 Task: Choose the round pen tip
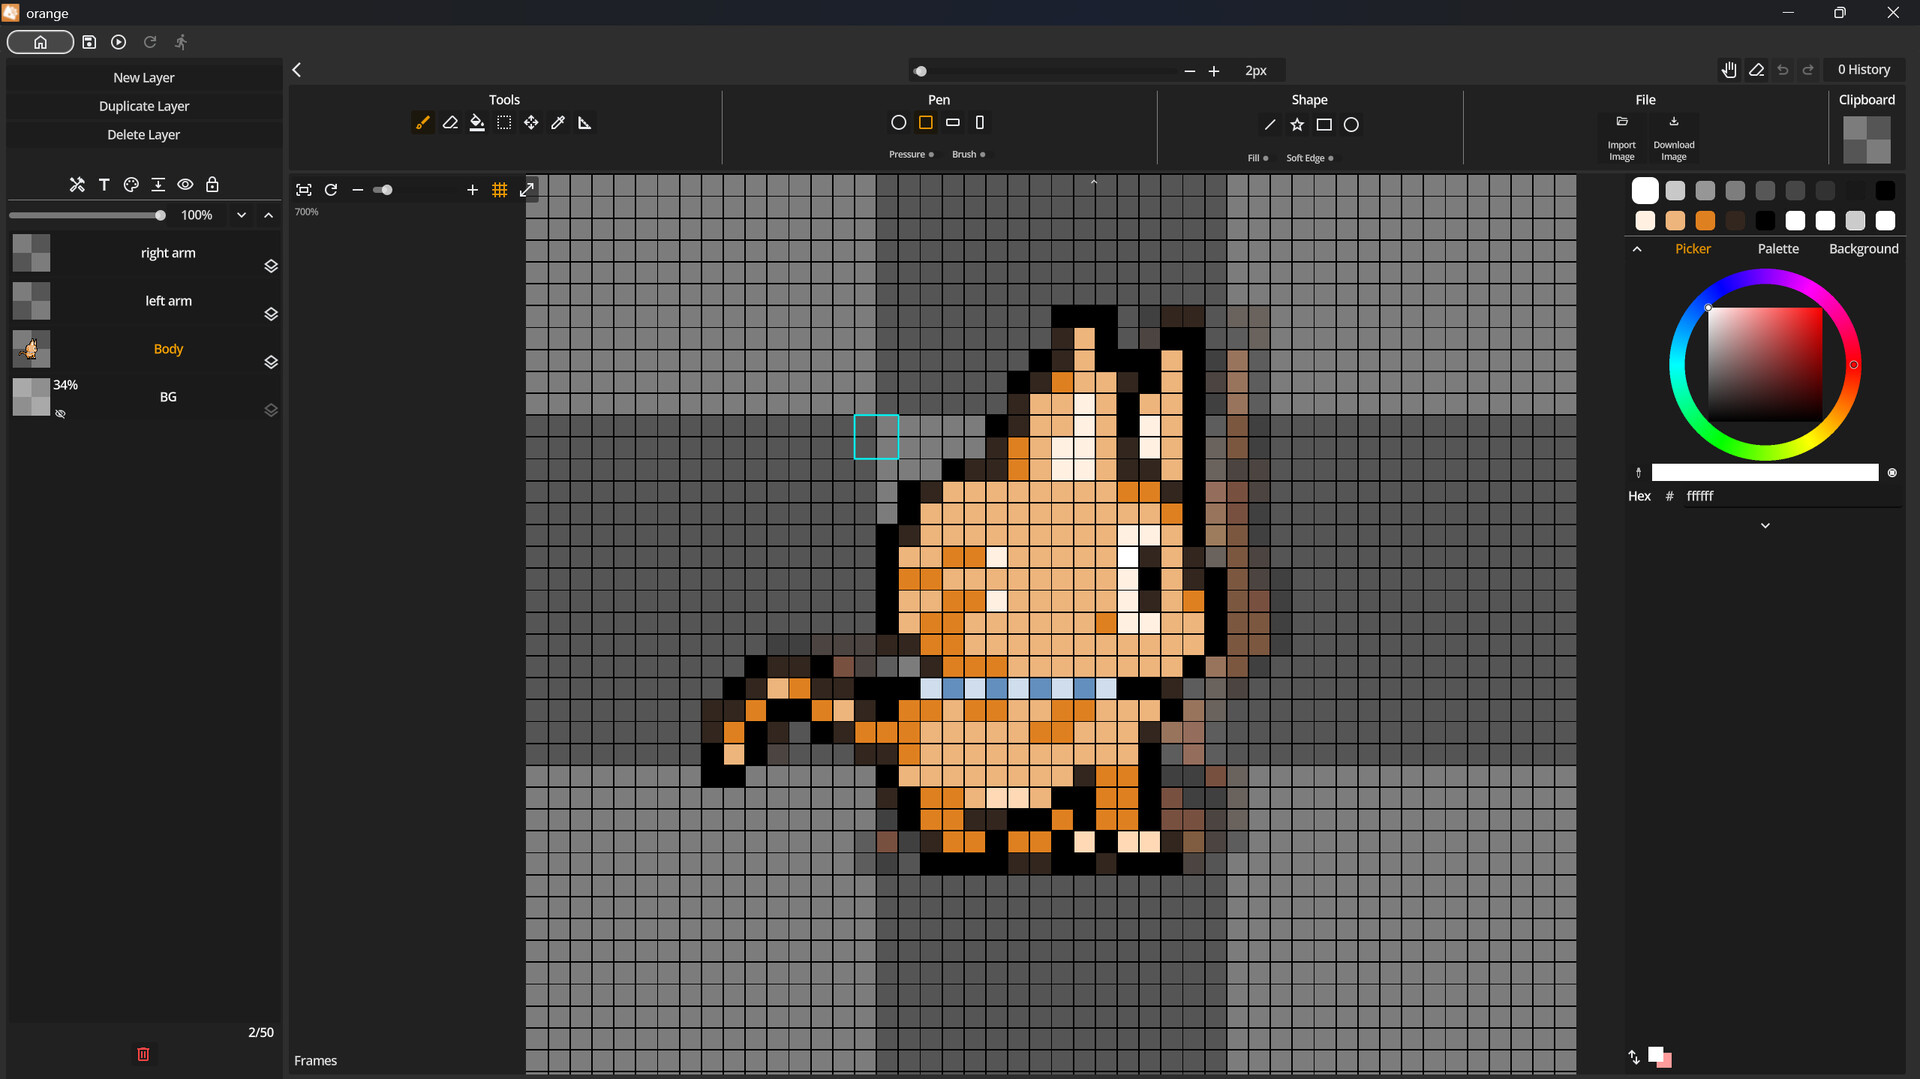(x=899, y=123)
